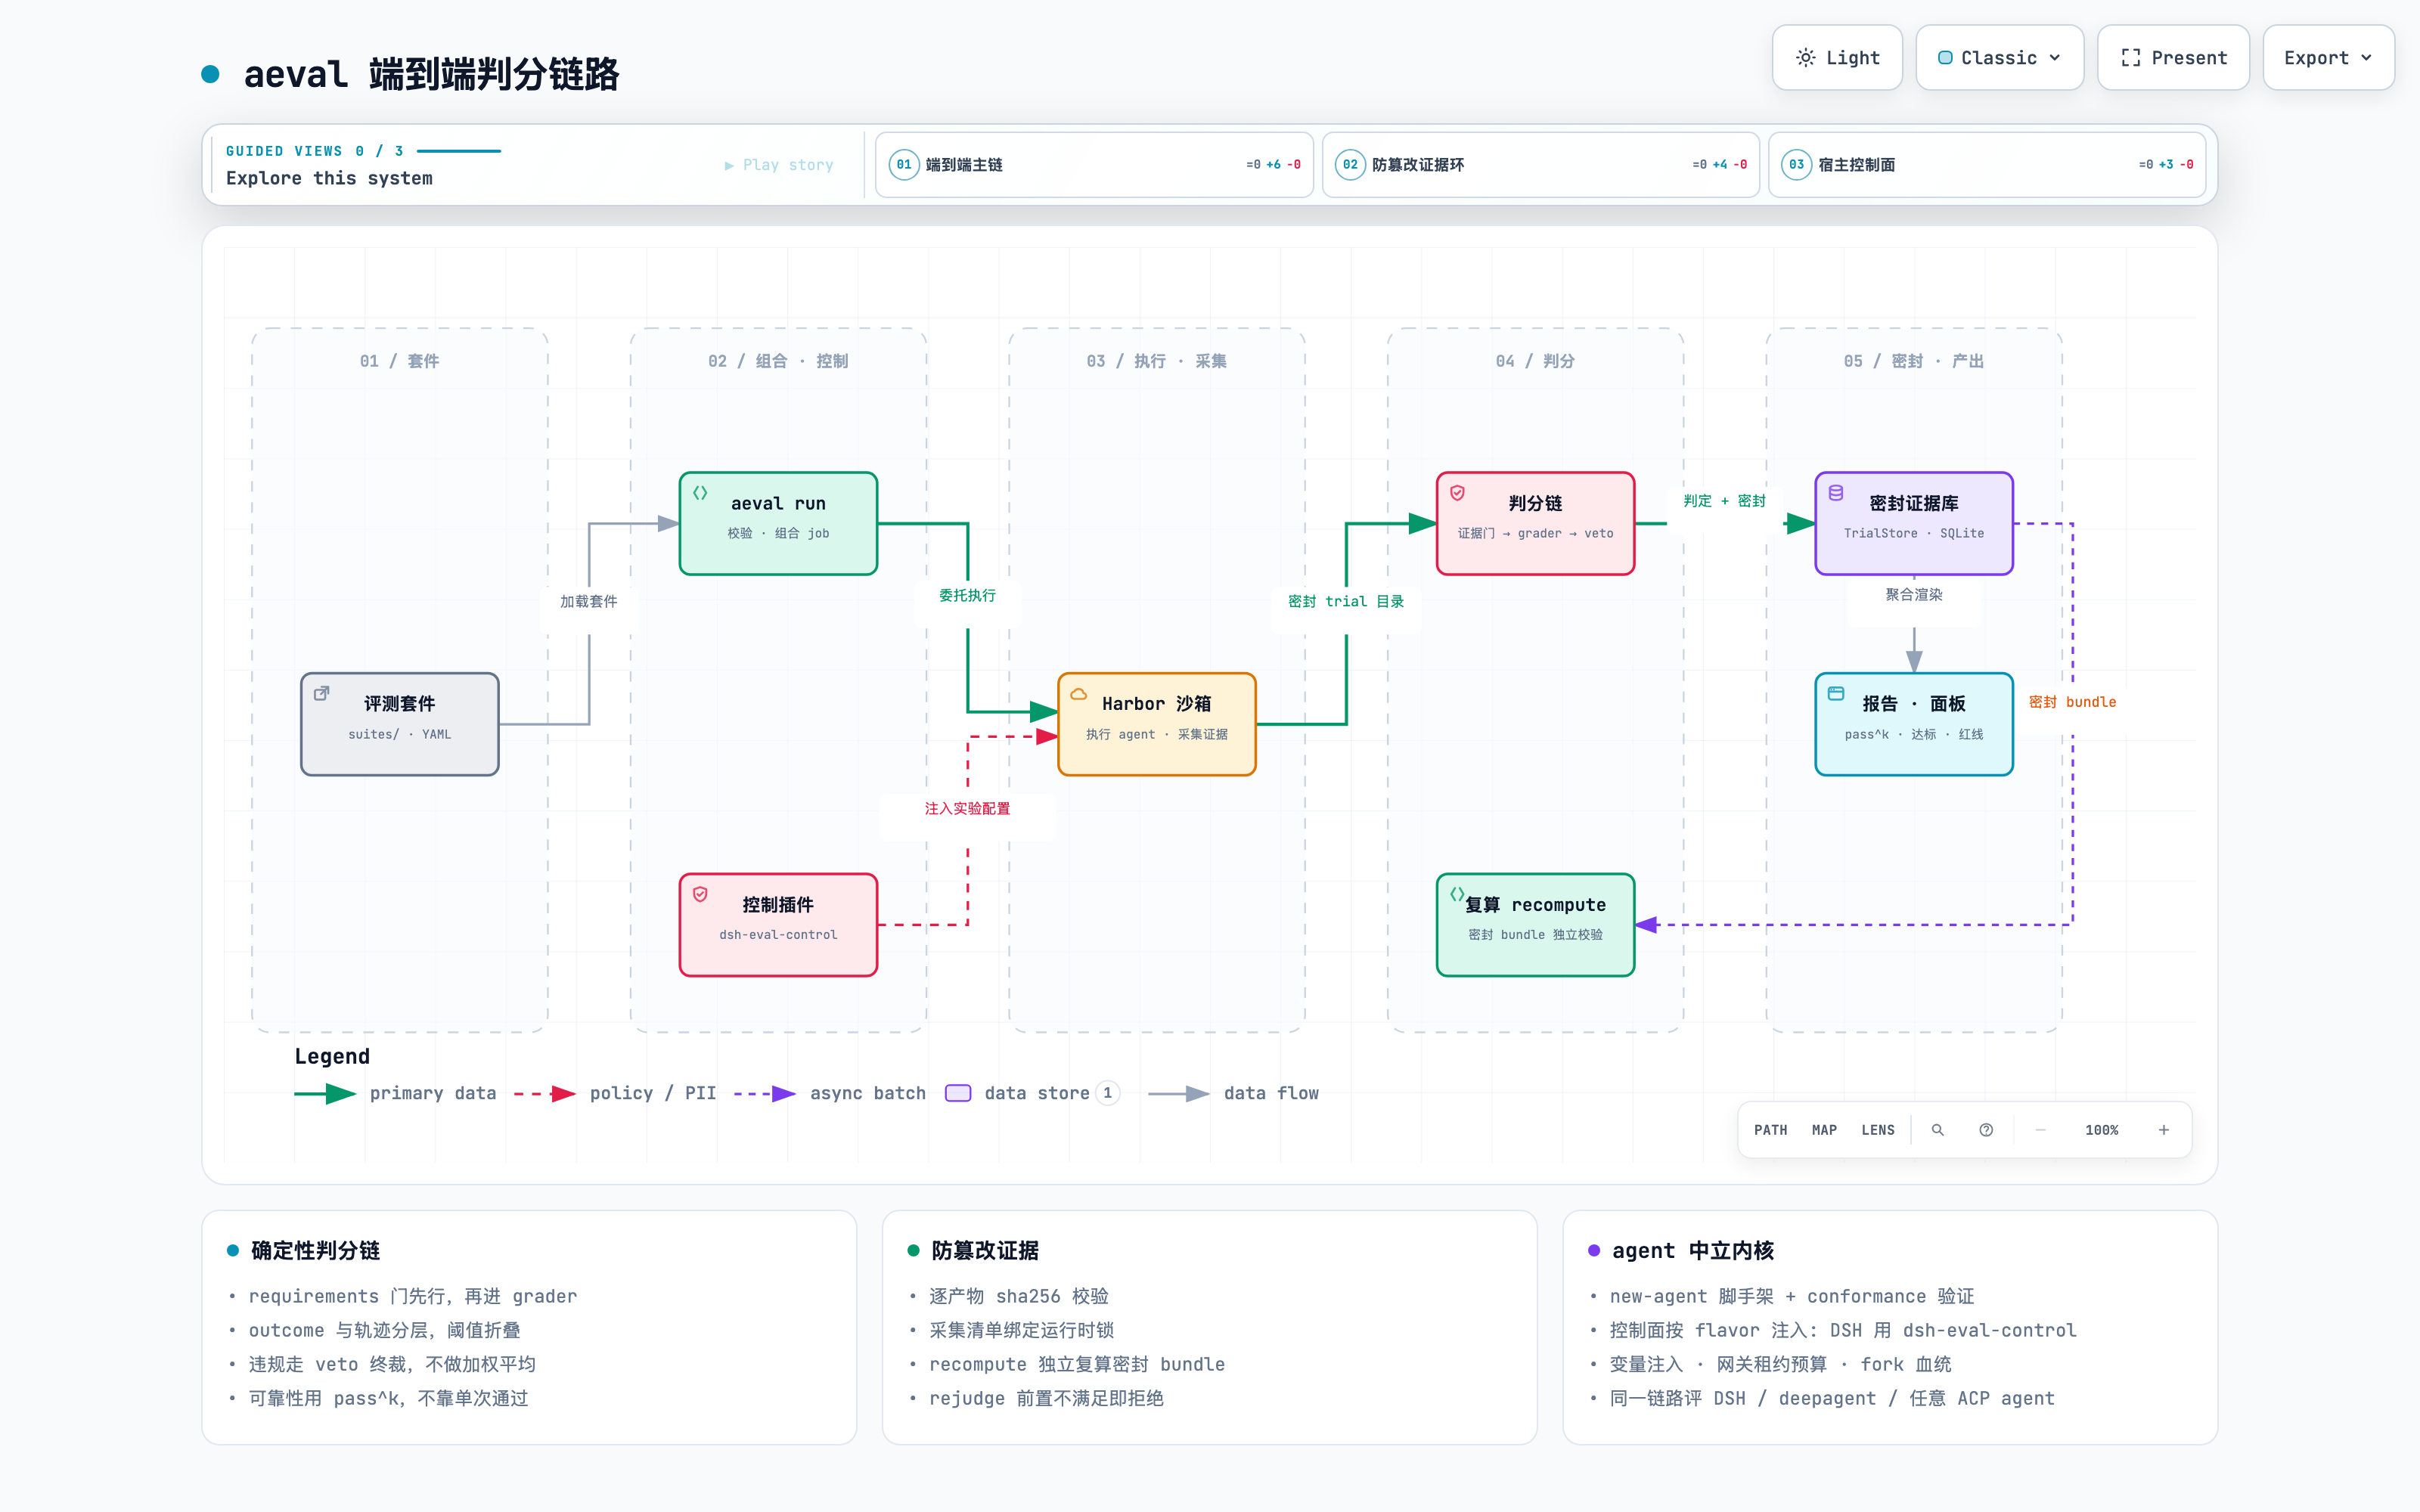Toggle data flow legend entry

(1233, 1094)
